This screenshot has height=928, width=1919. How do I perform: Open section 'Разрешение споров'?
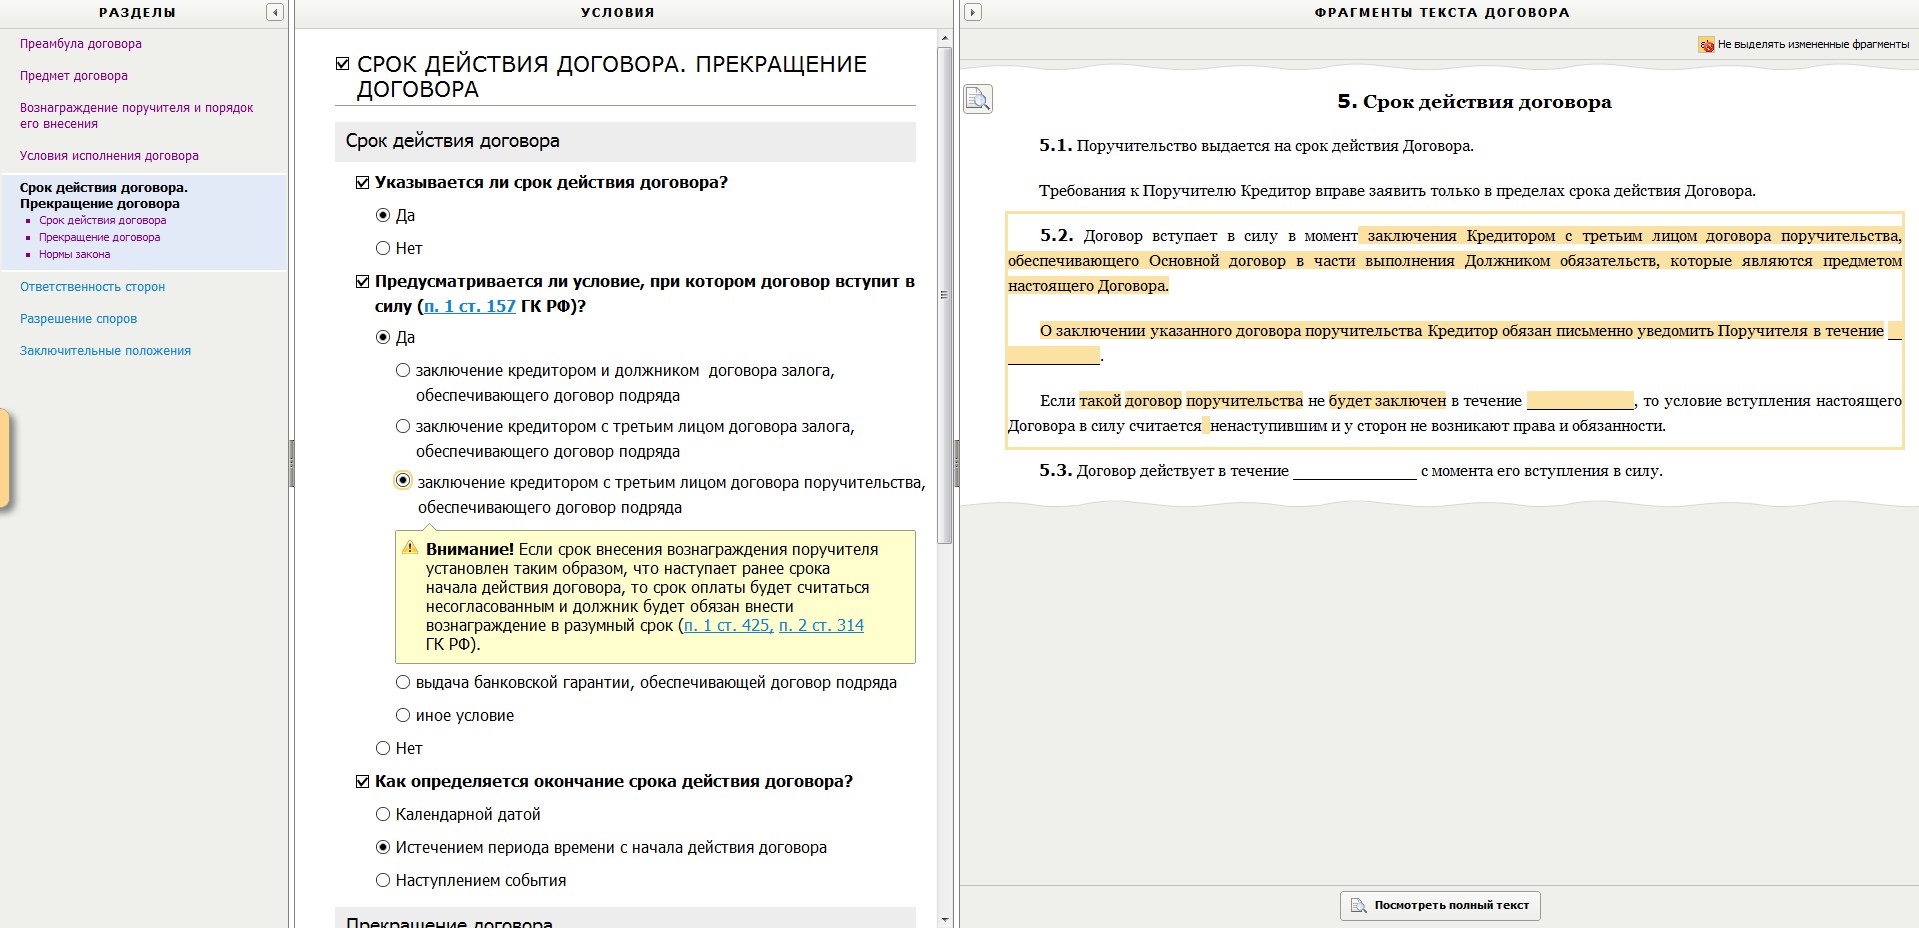click(x=78, y=319)
